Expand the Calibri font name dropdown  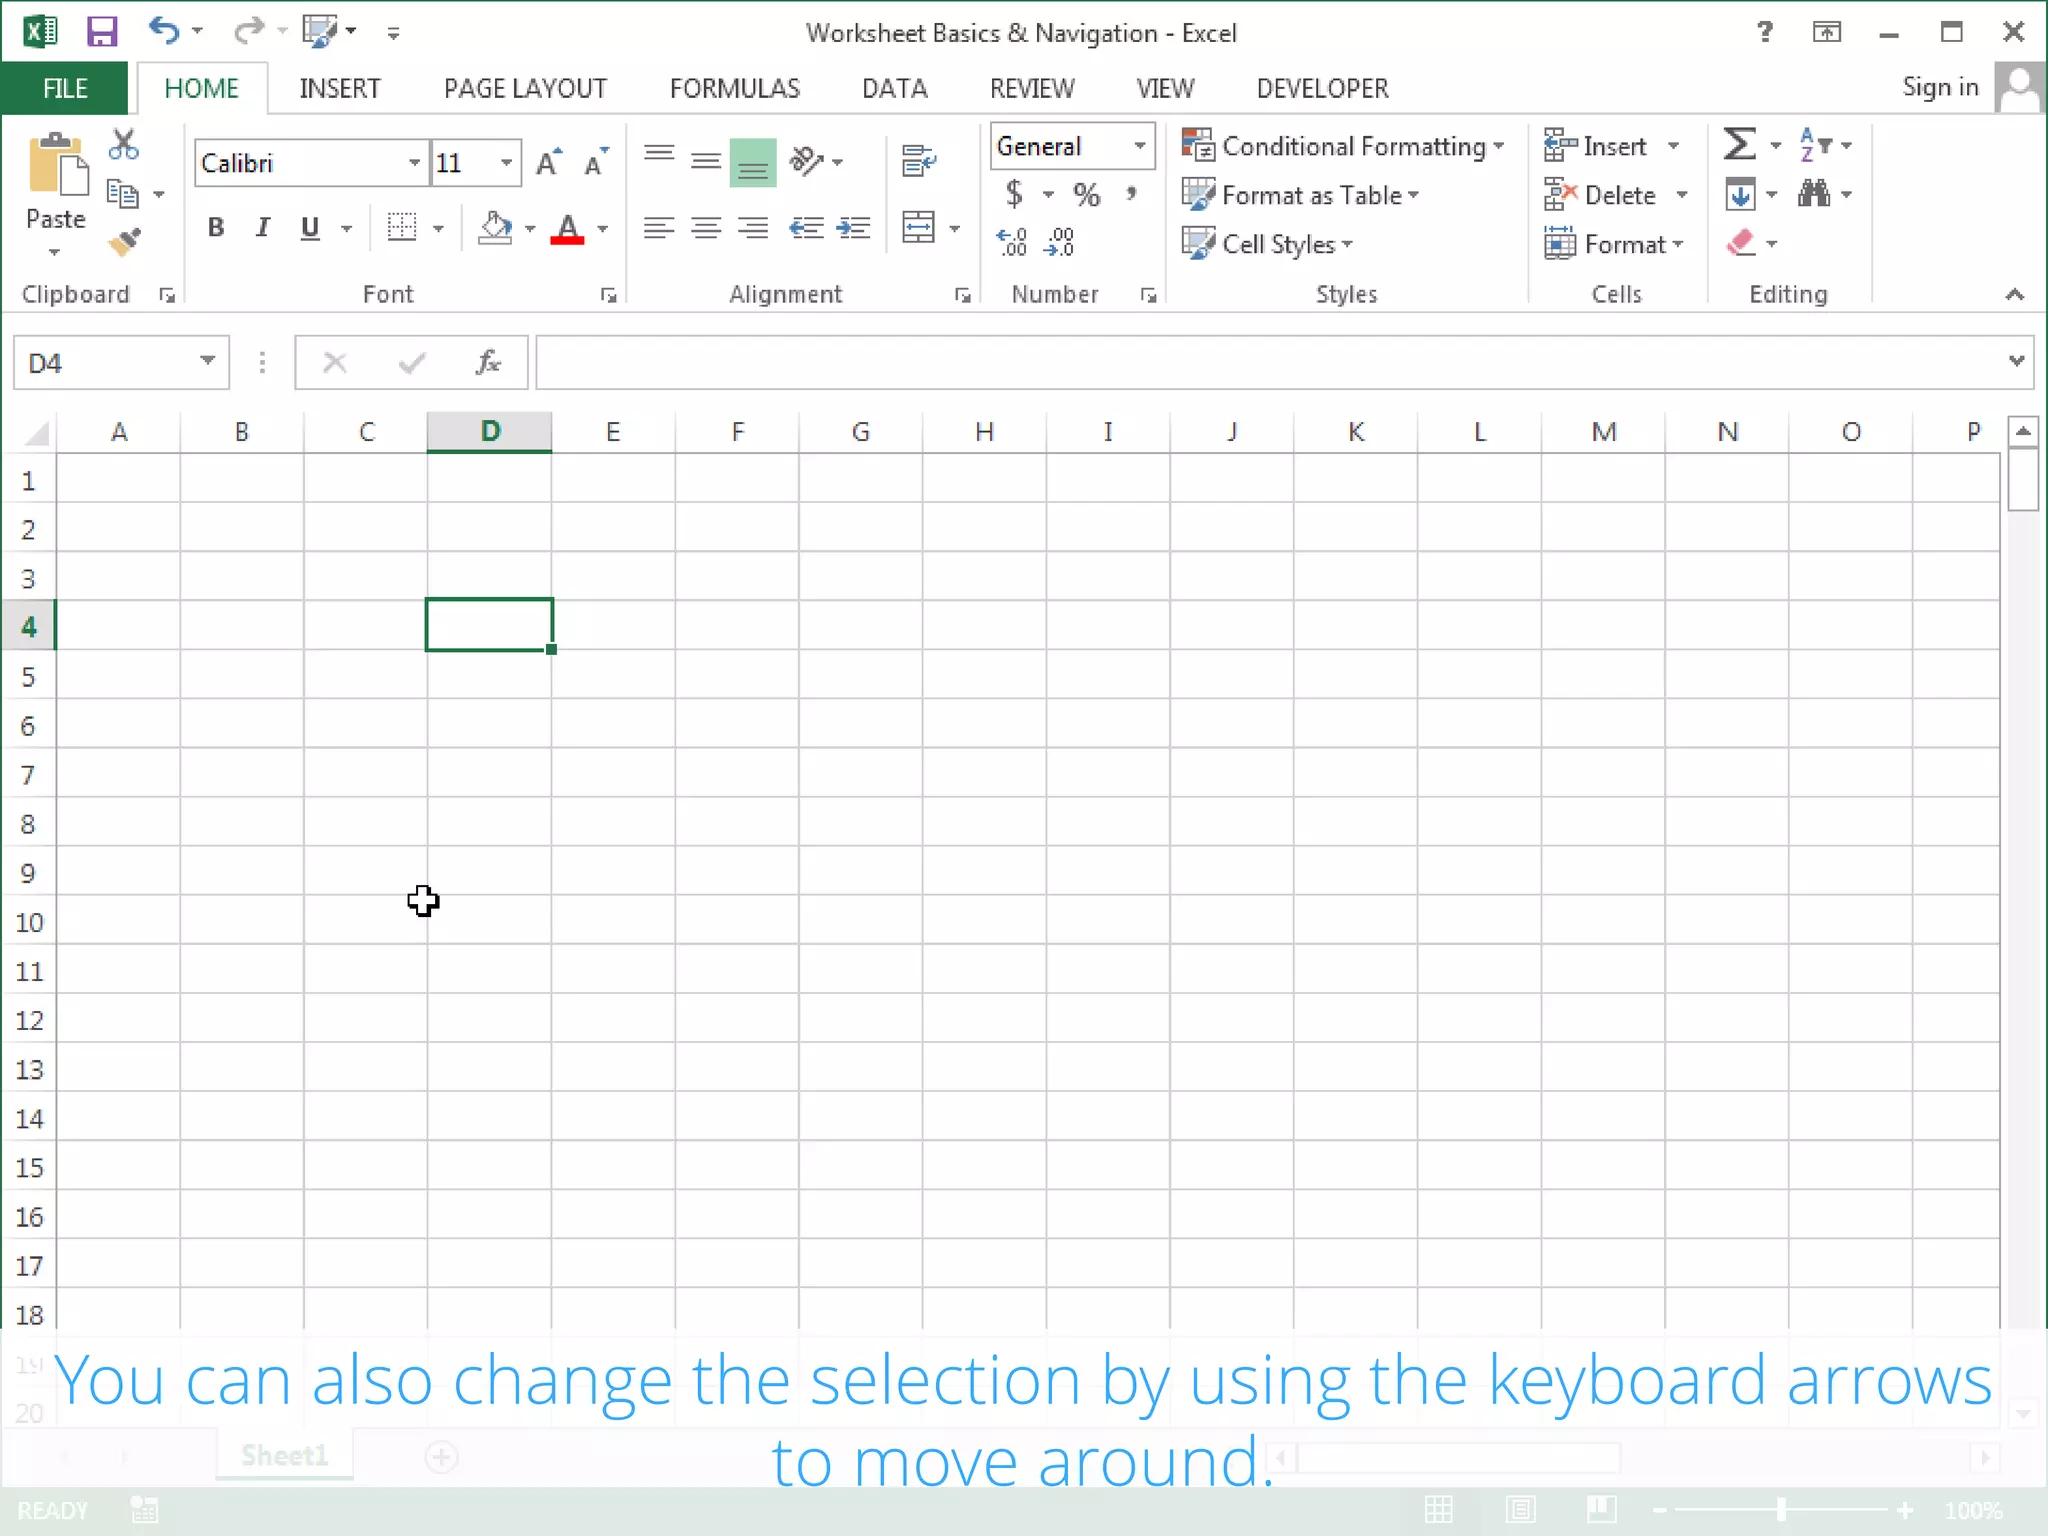coord(414,163)
